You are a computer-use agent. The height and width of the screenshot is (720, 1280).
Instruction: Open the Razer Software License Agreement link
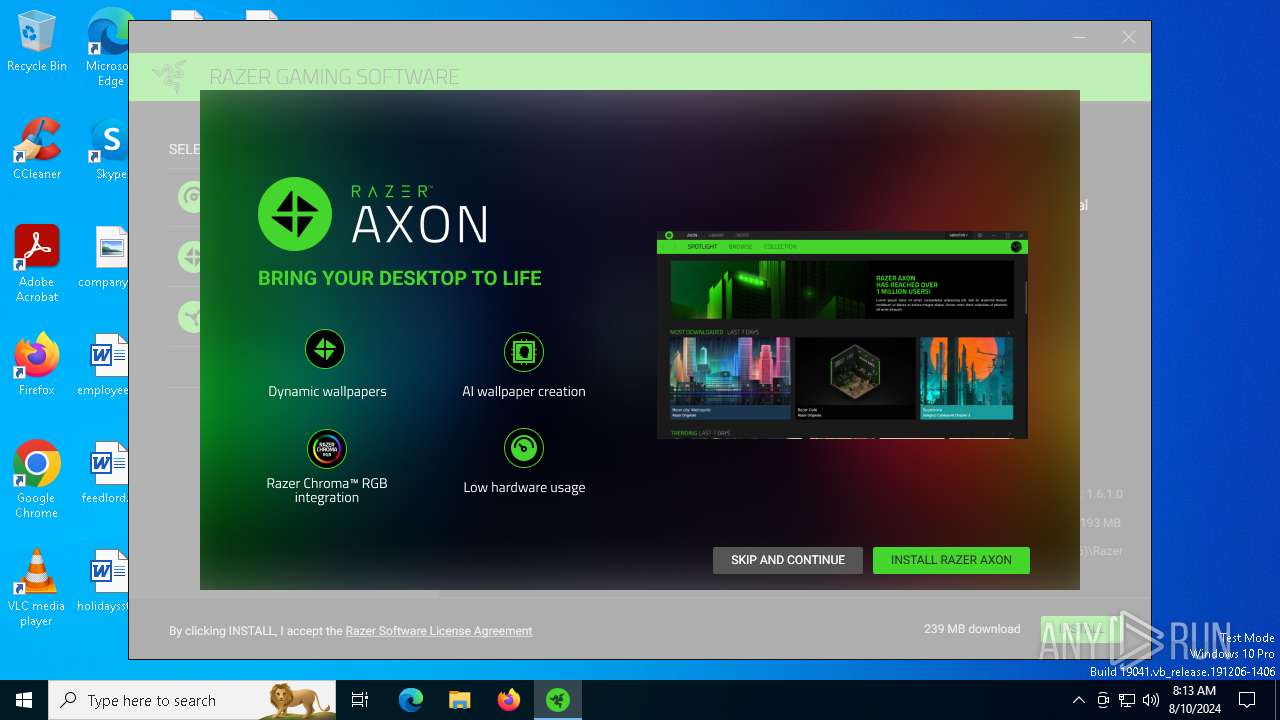pyautogui.click(x=439, y=631)
